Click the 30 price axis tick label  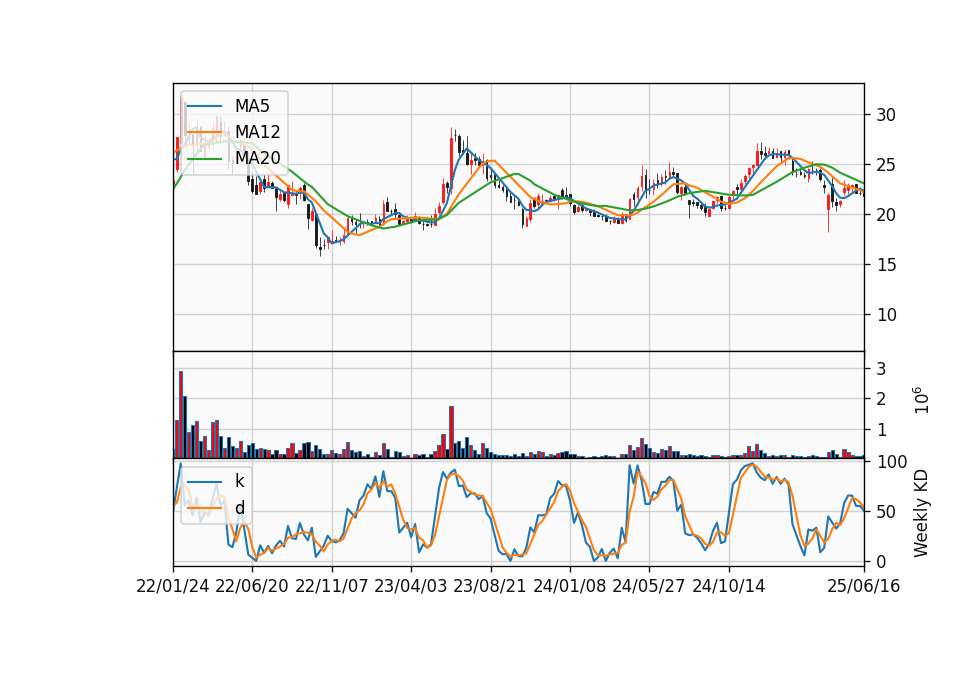(886, 115)
